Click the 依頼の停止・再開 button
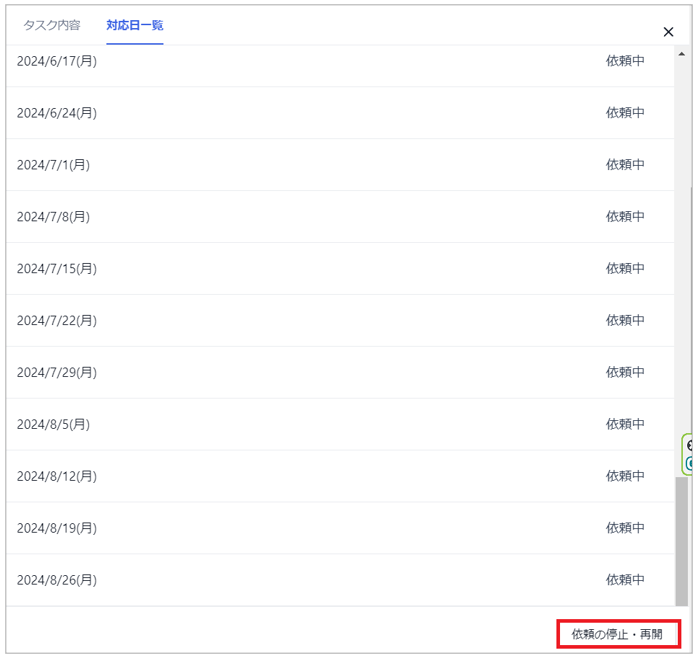 [617, 634]
